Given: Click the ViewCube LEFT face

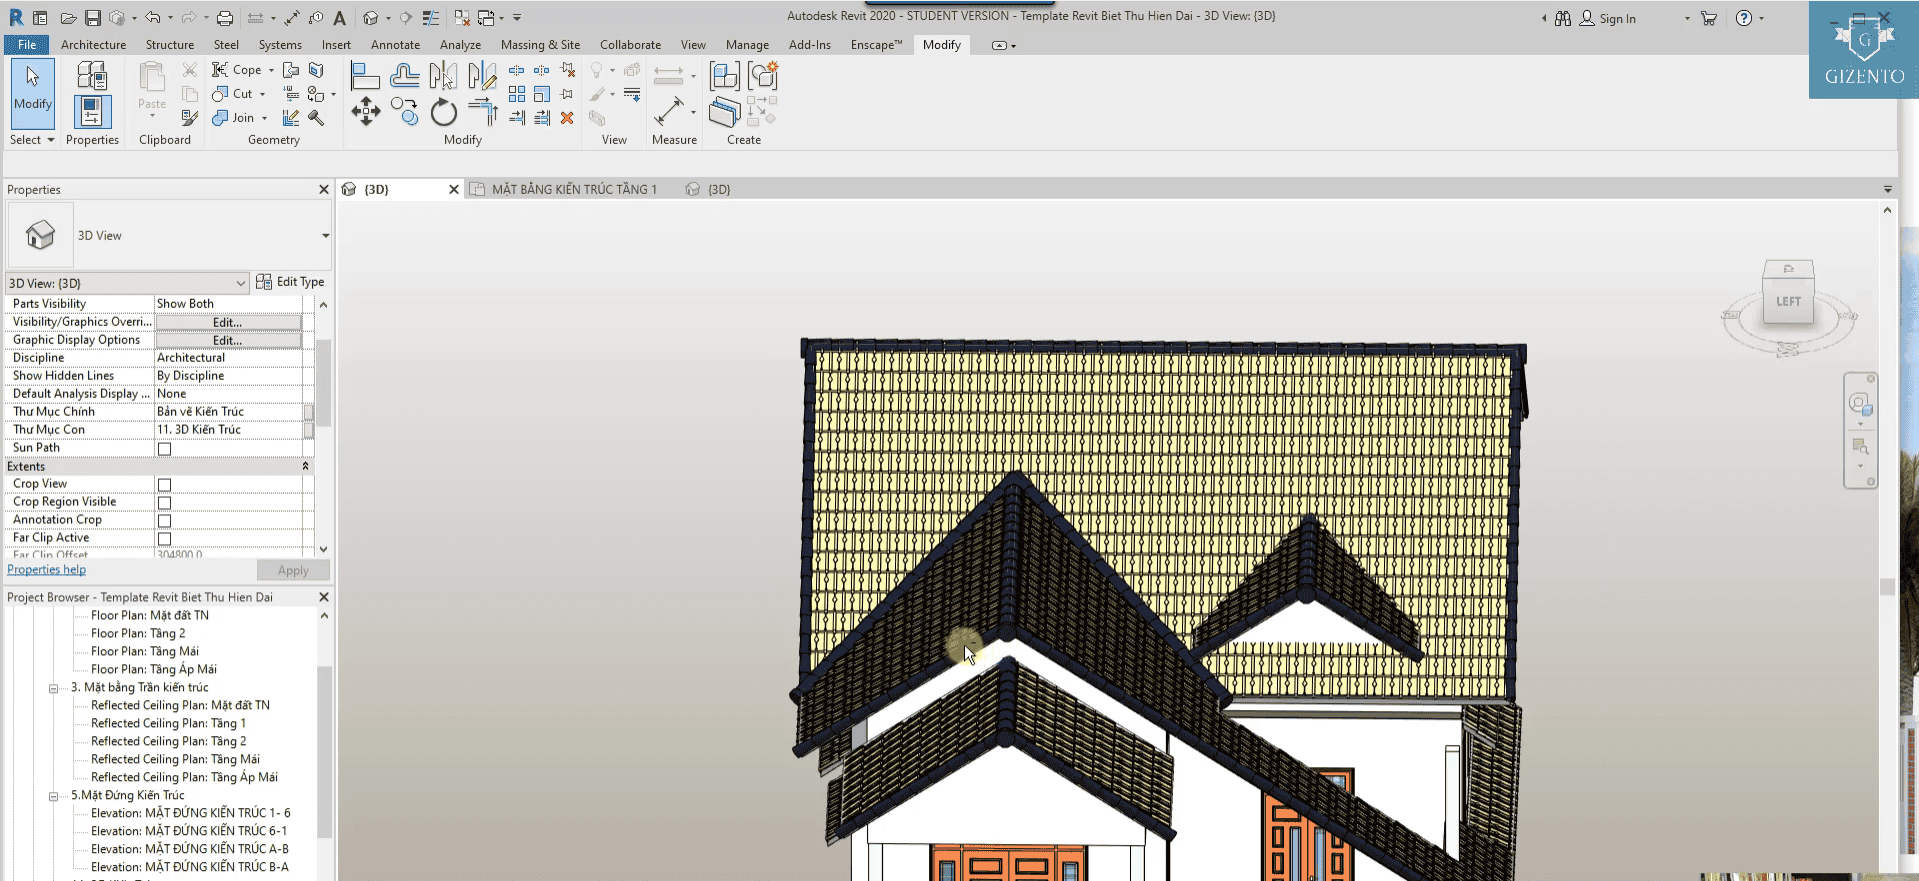Looking at the screenshot, I should (1788, 301).
